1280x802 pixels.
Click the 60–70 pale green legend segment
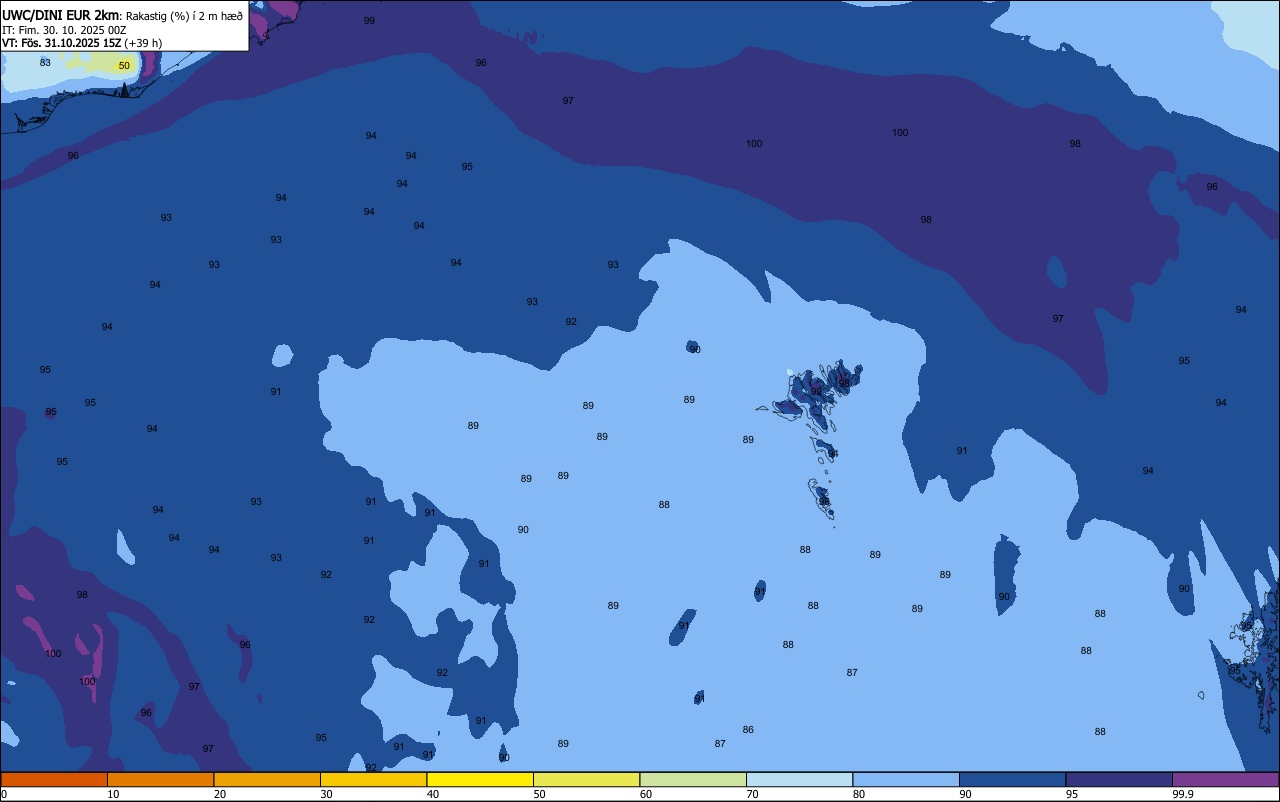(693, 779)
